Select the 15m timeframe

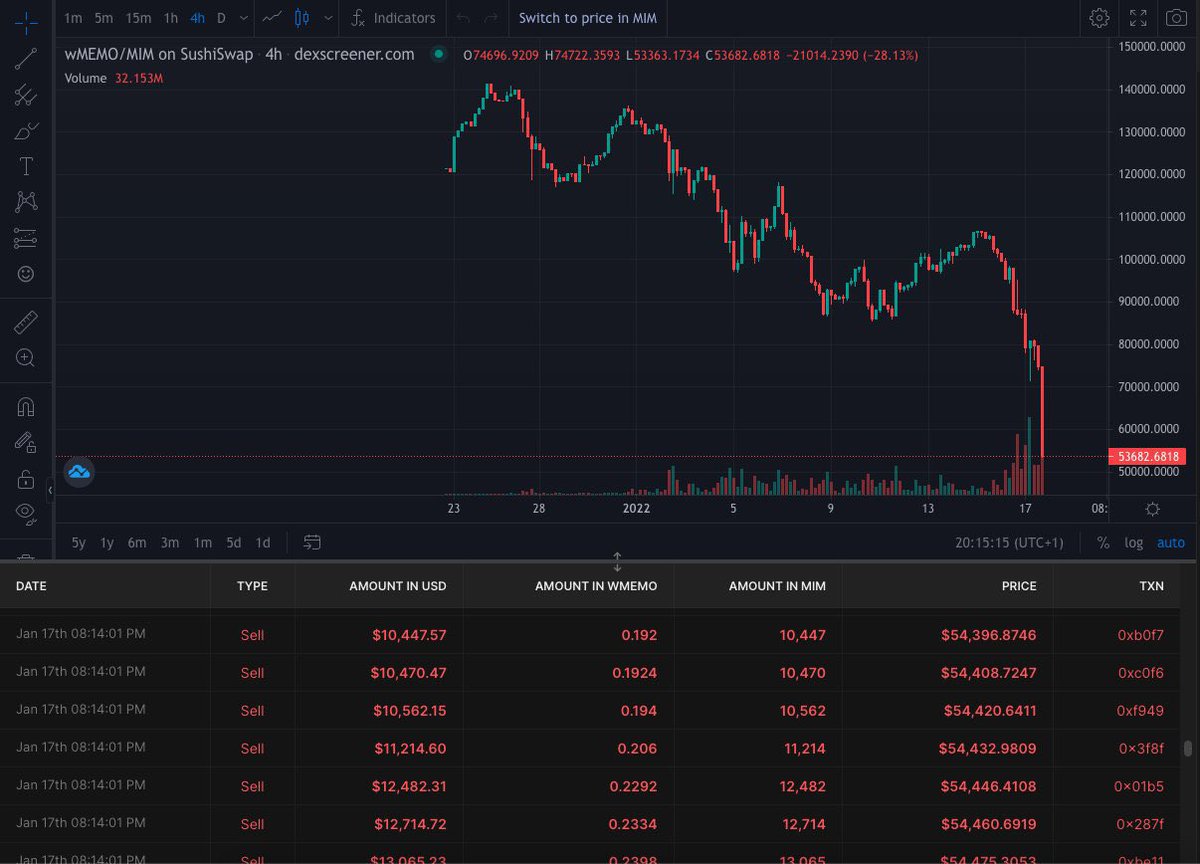(139, 18)
